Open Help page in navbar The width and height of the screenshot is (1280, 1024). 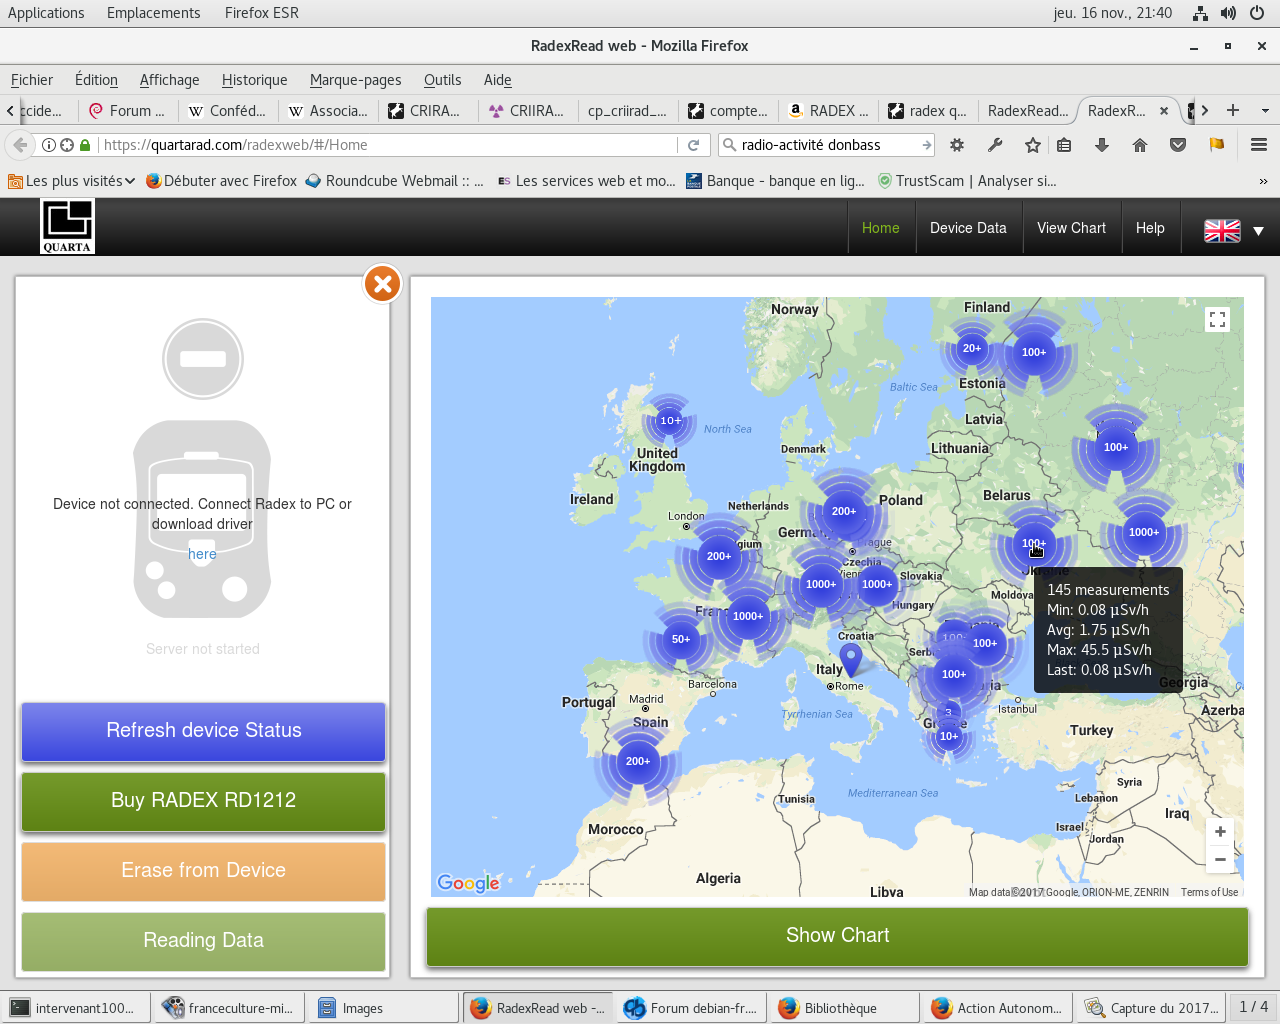coord(1150,228)
